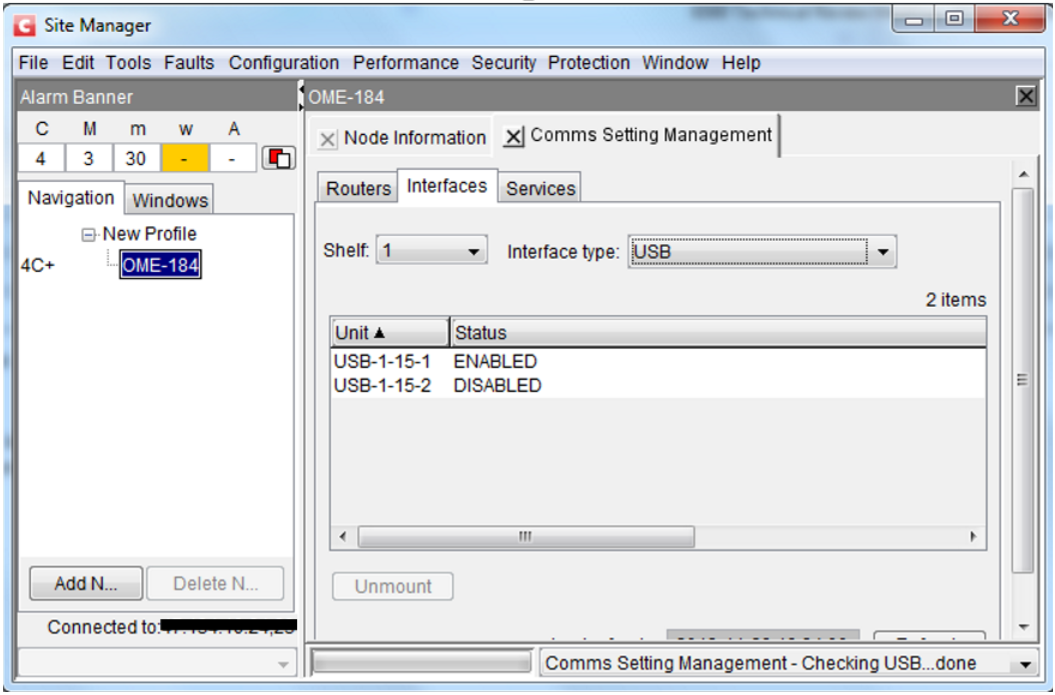Open the Configuration menu
The image size is (1055, 695).
pos(283,63)
